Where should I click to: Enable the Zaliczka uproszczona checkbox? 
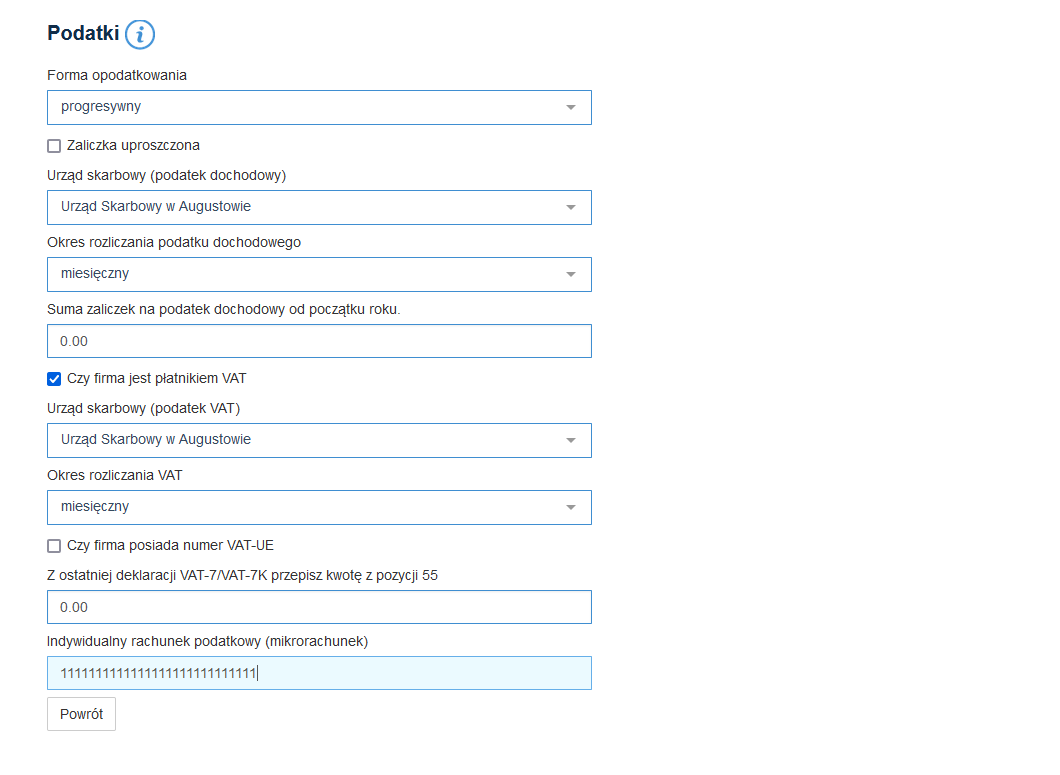54,146
